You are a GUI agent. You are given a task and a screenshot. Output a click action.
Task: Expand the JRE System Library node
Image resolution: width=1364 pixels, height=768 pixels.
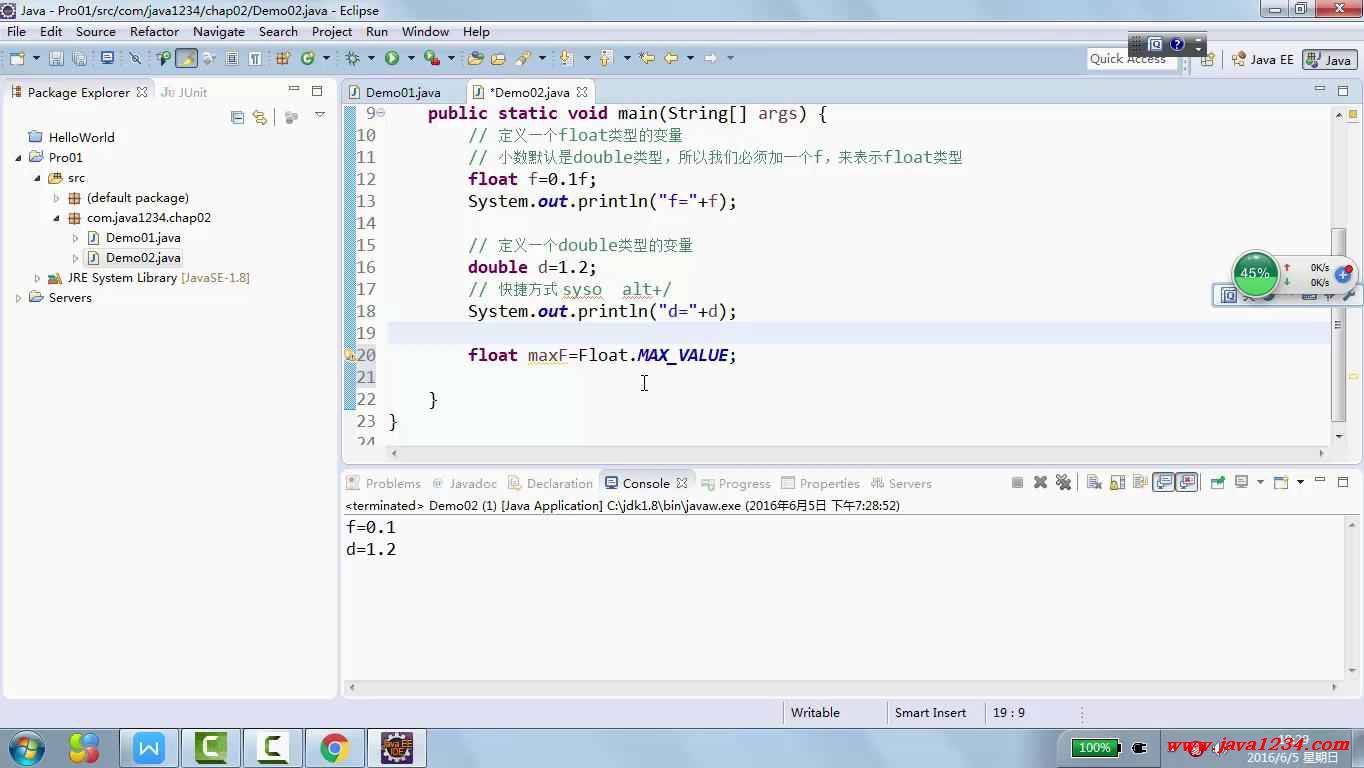(x=37, y=277)
